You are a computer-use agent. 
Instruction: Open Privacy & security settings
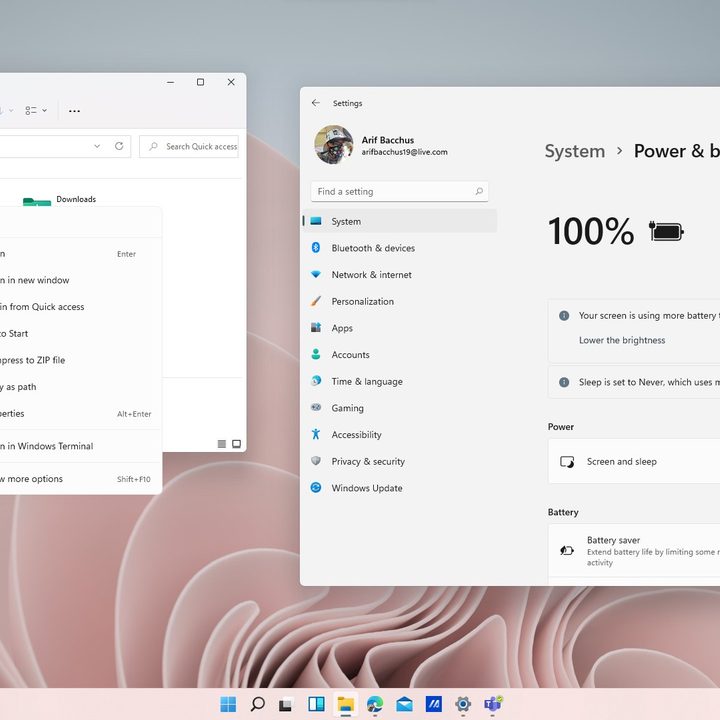399,461
